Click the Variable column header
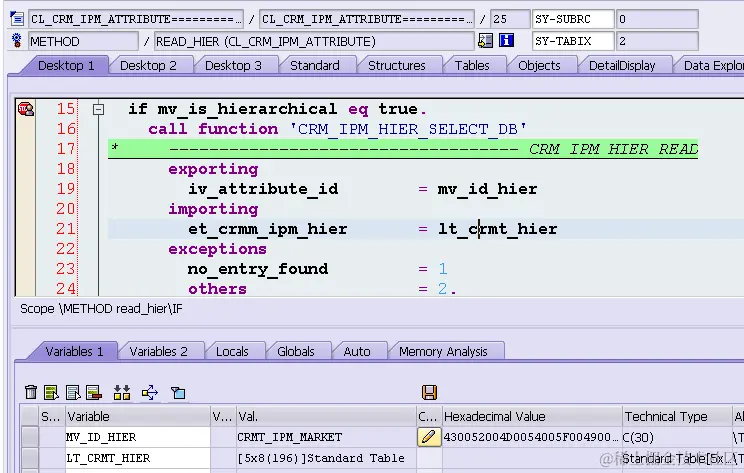744x473 pixels. point(138,417)
